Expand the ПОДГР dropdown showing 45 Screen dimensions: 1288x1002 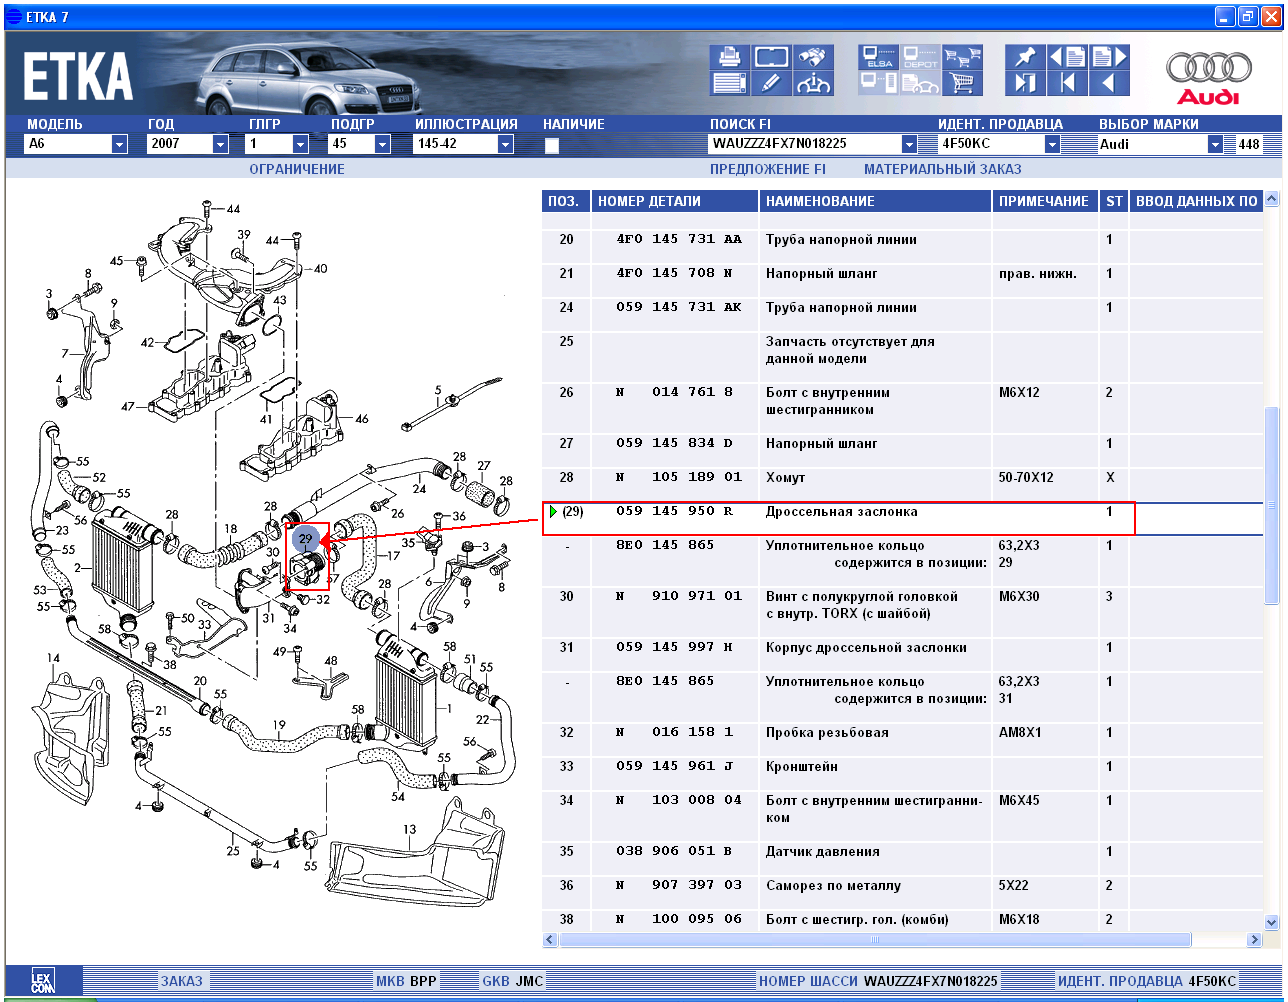tap(382, 144)
